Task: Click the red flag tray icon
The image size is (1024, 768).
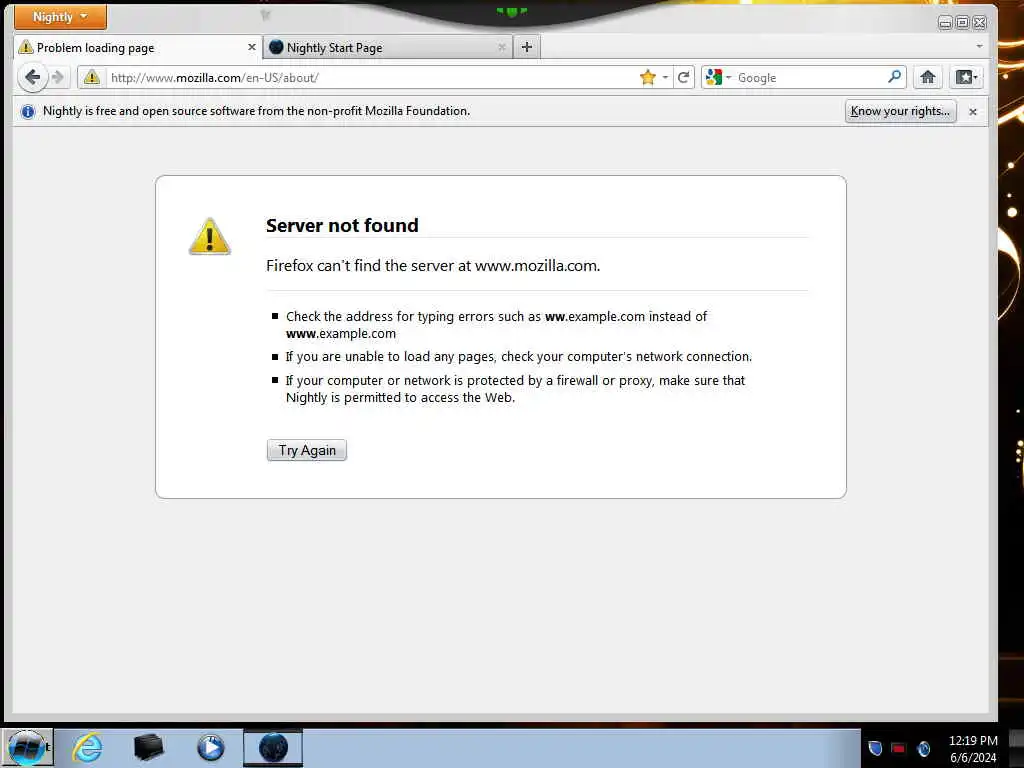Action: (899, 748)
